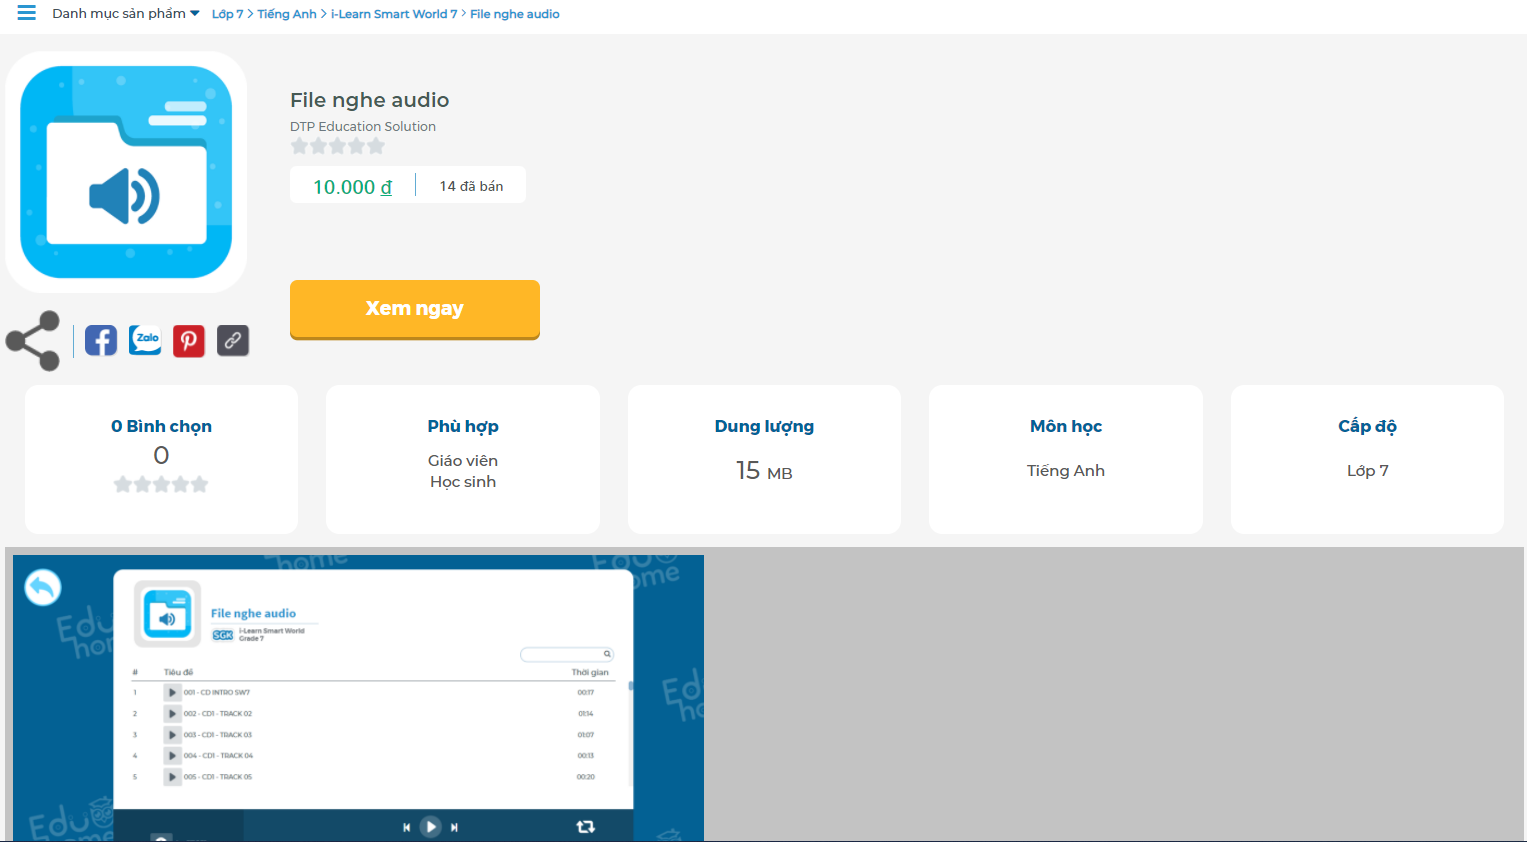The height and width of the screenshot is (842, 1527).
Task: Click the audio folder product image
Action: 126,172
